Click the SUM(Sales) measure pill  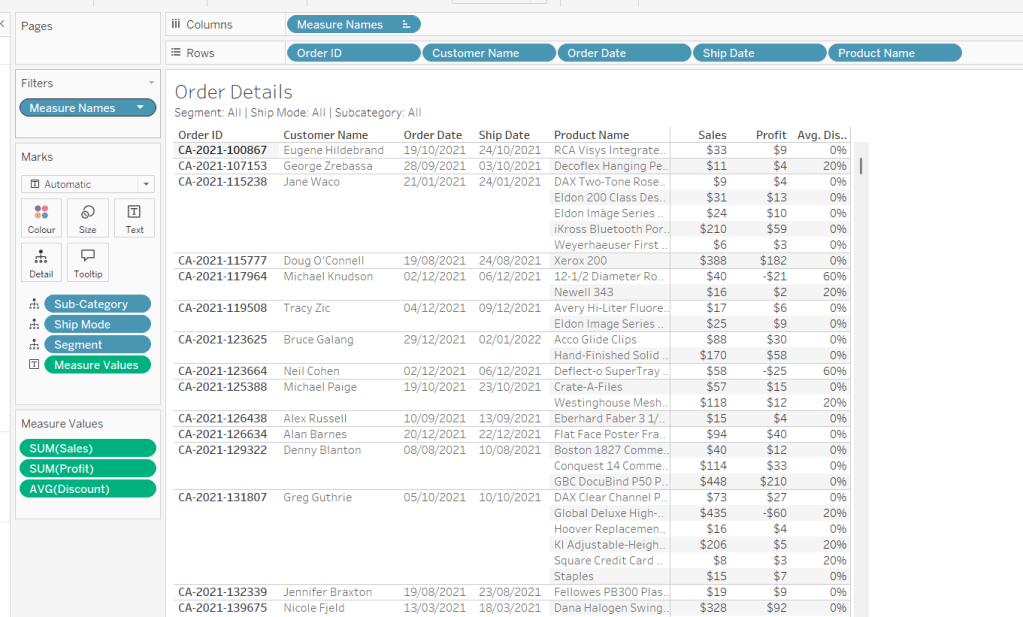tap(88, 448)
